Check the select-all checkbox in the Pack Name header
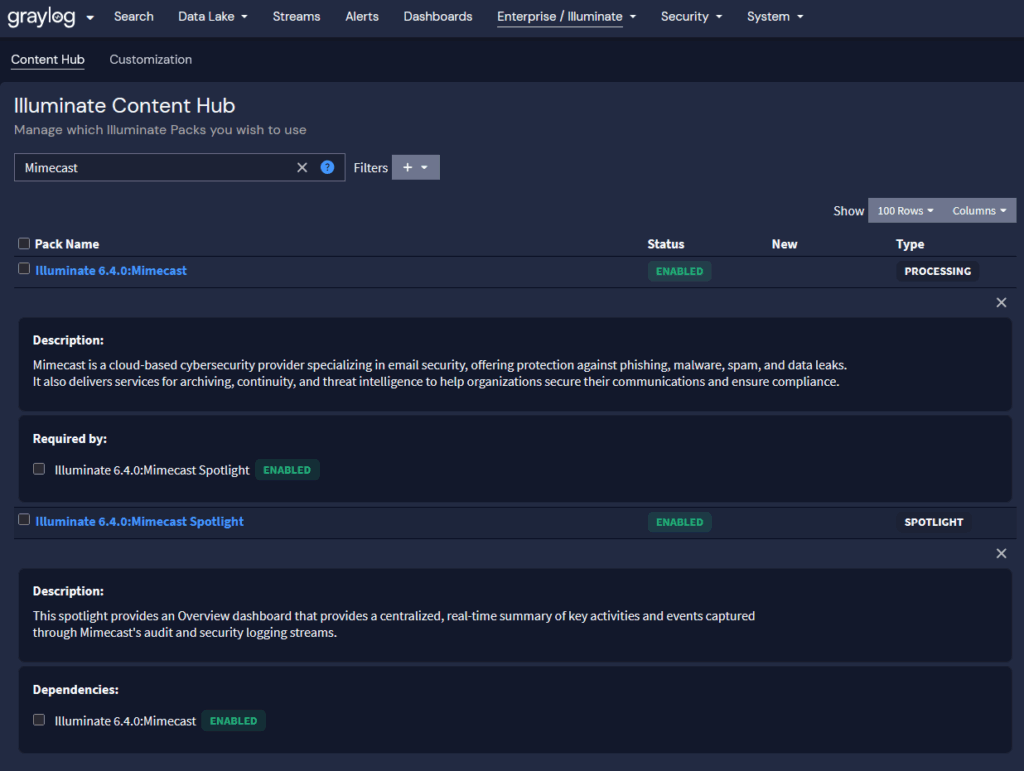 click(25, 243)
